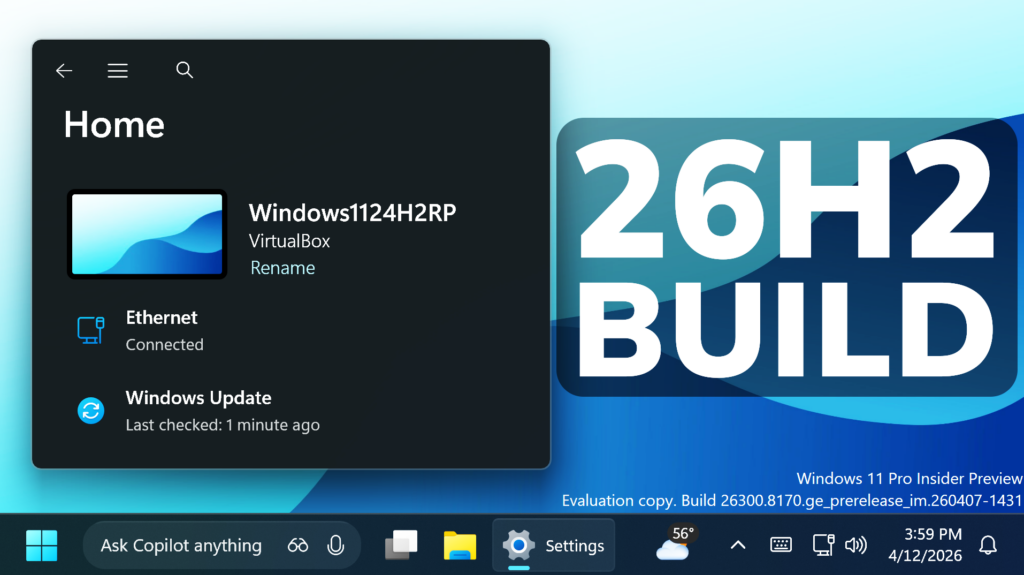Open the hamburger navigation menu
Image resolution: width=1024 pixels, height=575 pixels.
coord(118,71)
